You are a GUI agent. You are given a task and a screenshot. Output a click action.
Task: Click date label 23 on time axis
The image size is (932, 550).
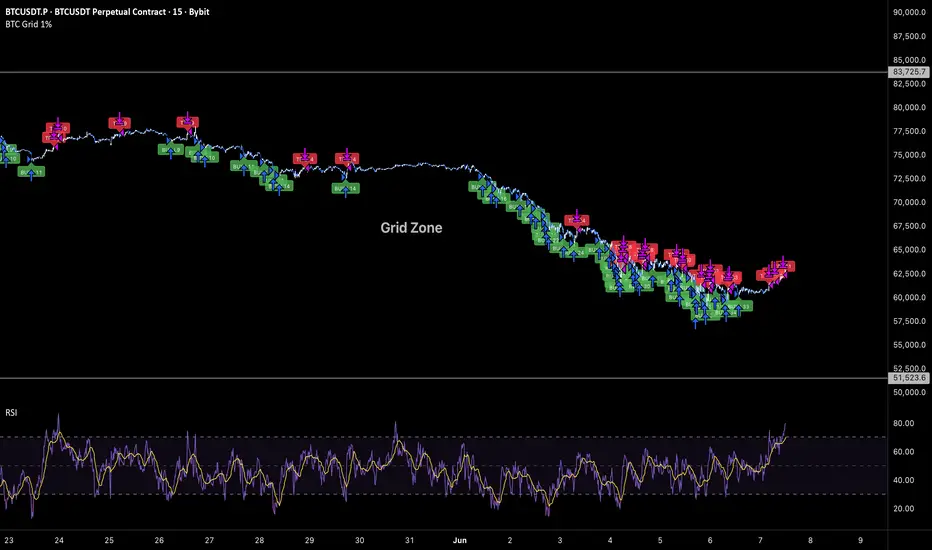pyautogui.click(x=9, y=540)
